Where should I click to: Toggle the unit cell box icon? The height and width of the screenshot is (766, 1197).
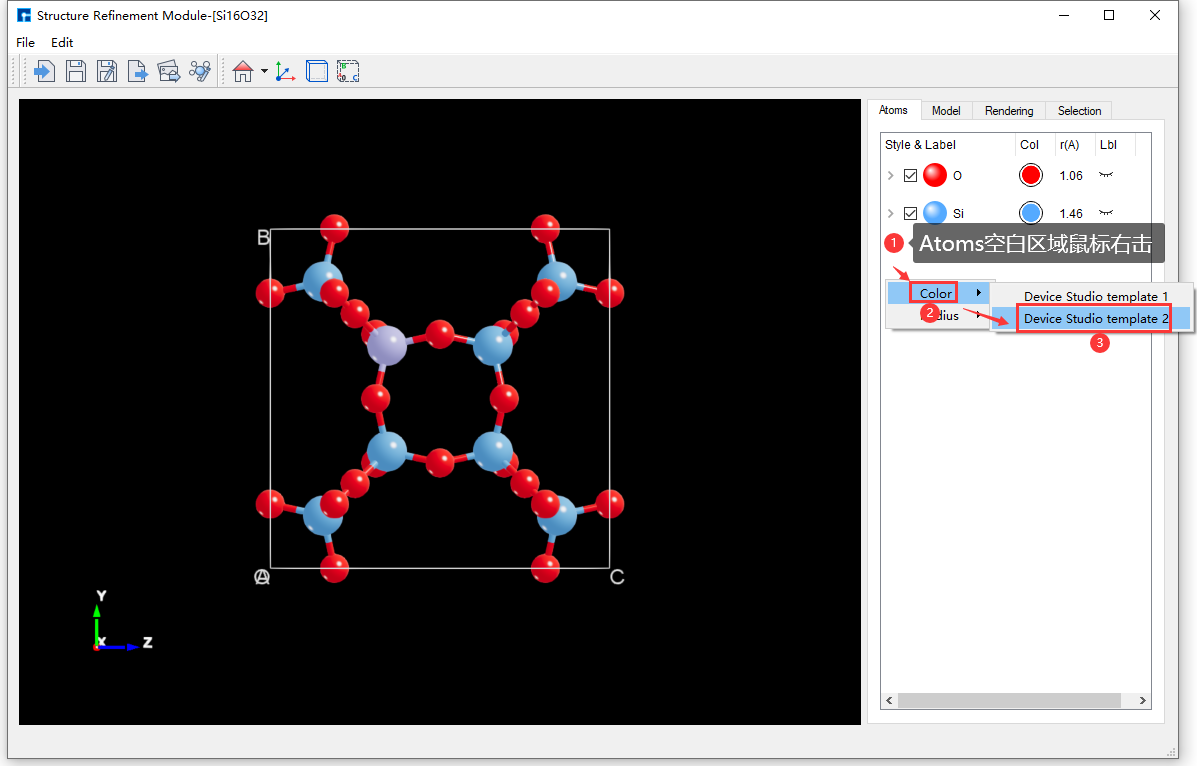tap(317, 71)
